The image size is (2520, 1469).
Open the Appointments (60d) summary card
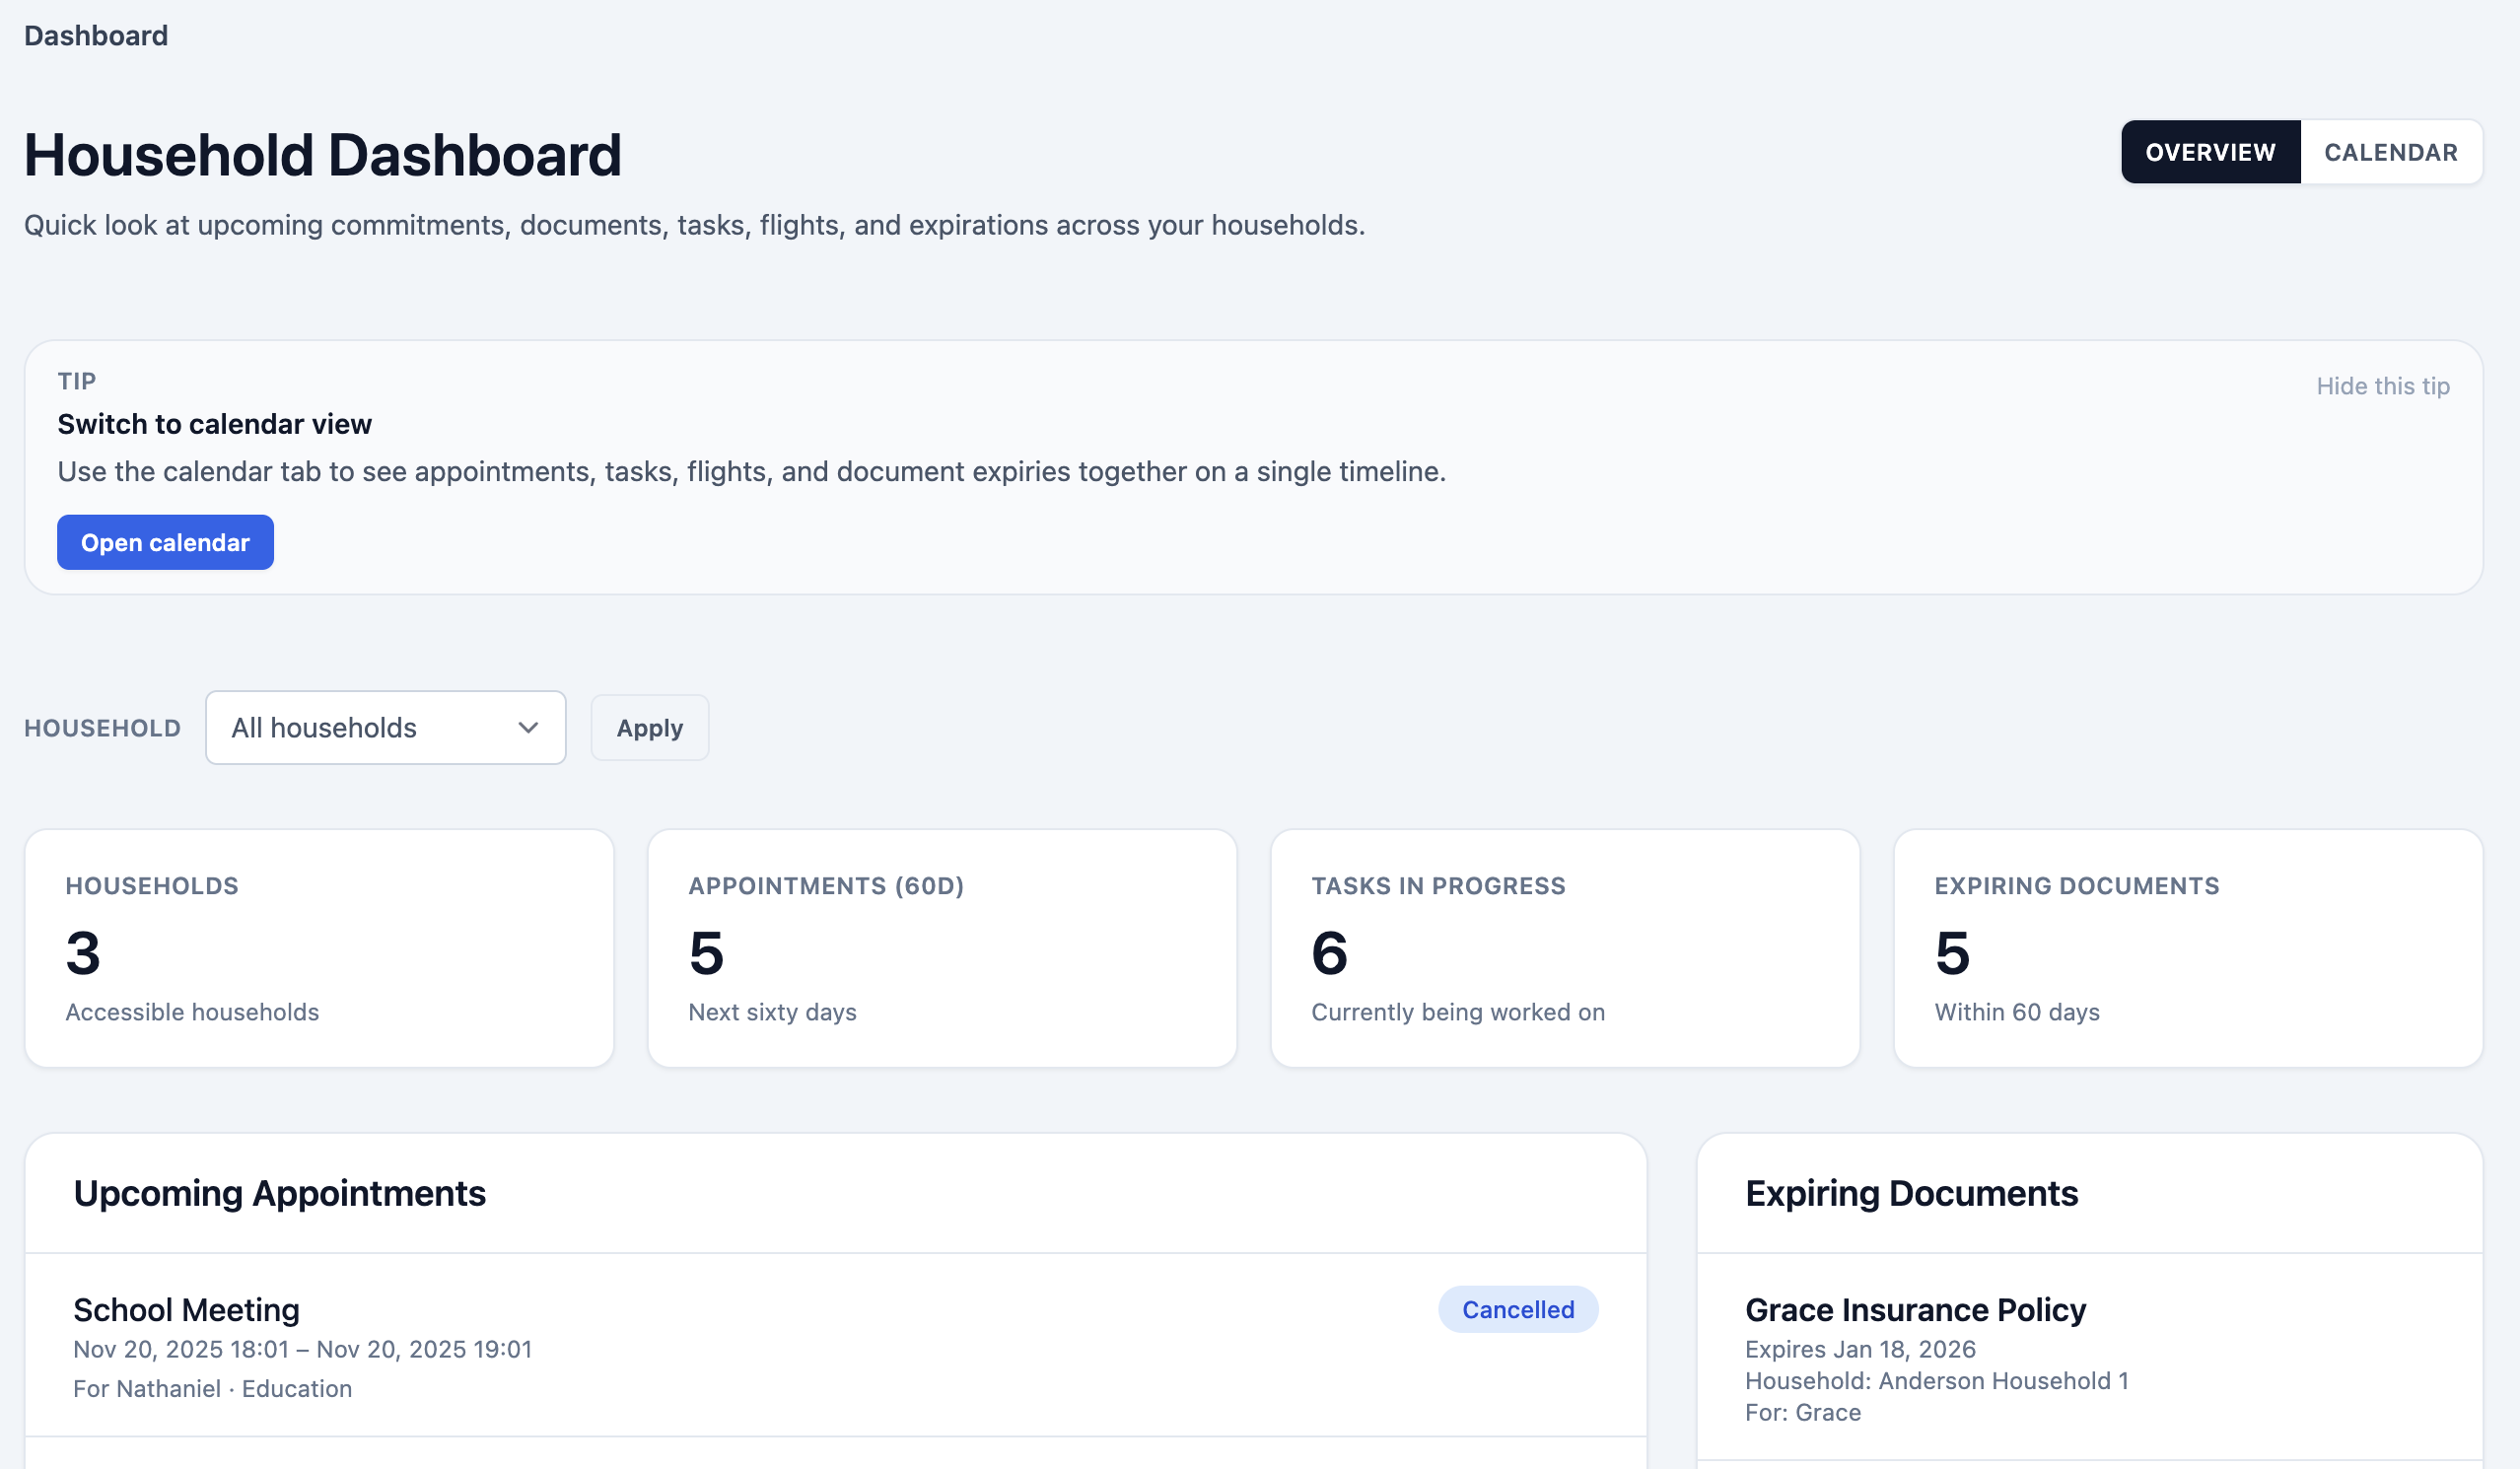pyautogui.click(x=942, y=948)
